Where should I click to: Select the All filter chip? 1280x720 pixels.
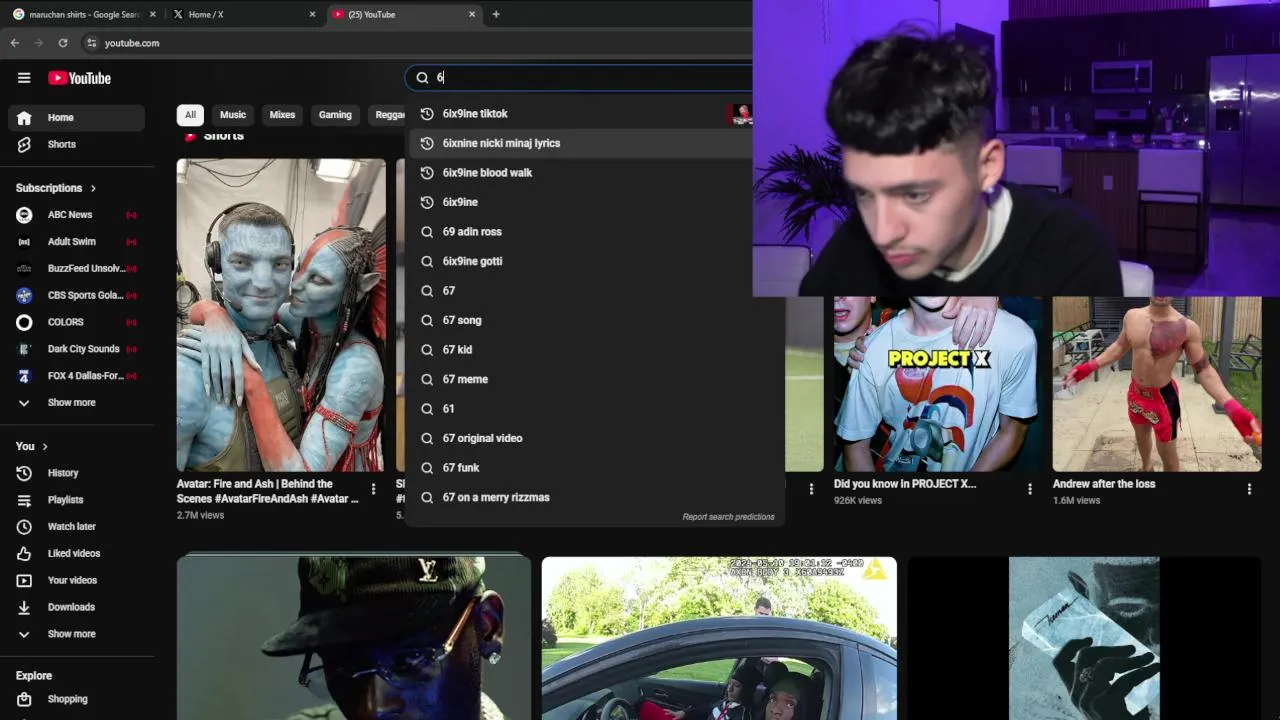pyautogui.click(x=190, y=115)
